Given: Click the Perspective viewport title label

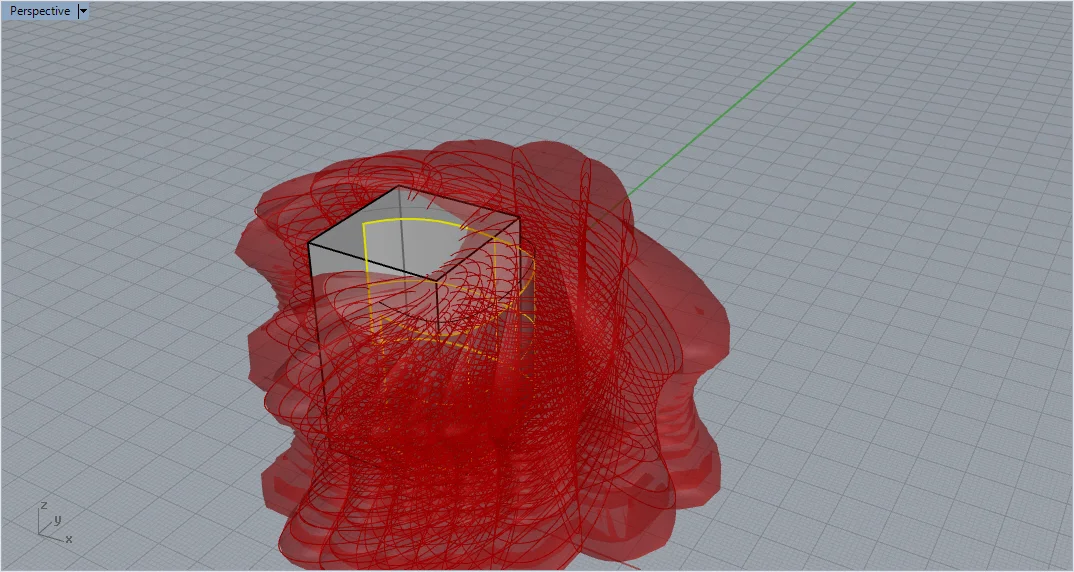Looking at the screenshot, I should tap(39, 11).
